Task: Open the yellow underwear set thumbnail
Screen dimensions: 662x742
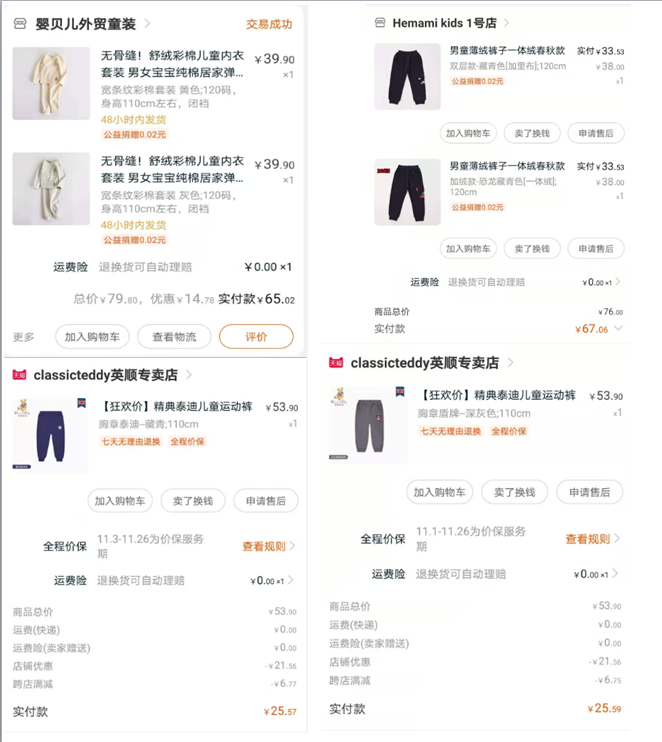Action: 51,83
